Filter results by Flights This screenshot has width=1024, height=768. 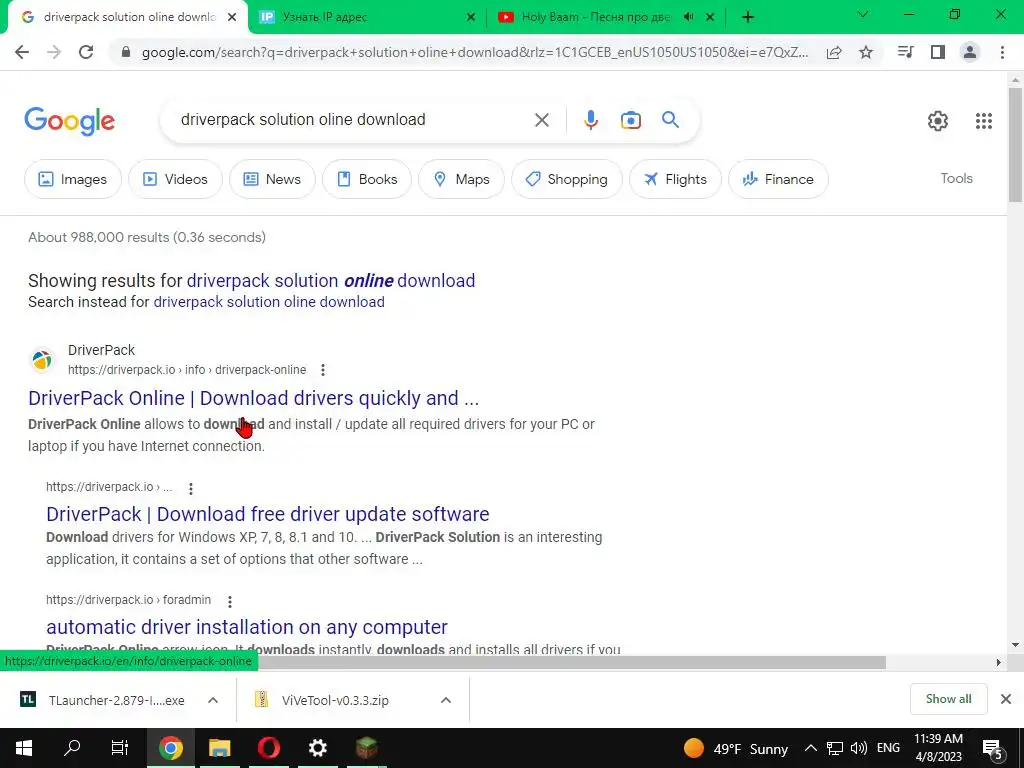coord(675,179)
